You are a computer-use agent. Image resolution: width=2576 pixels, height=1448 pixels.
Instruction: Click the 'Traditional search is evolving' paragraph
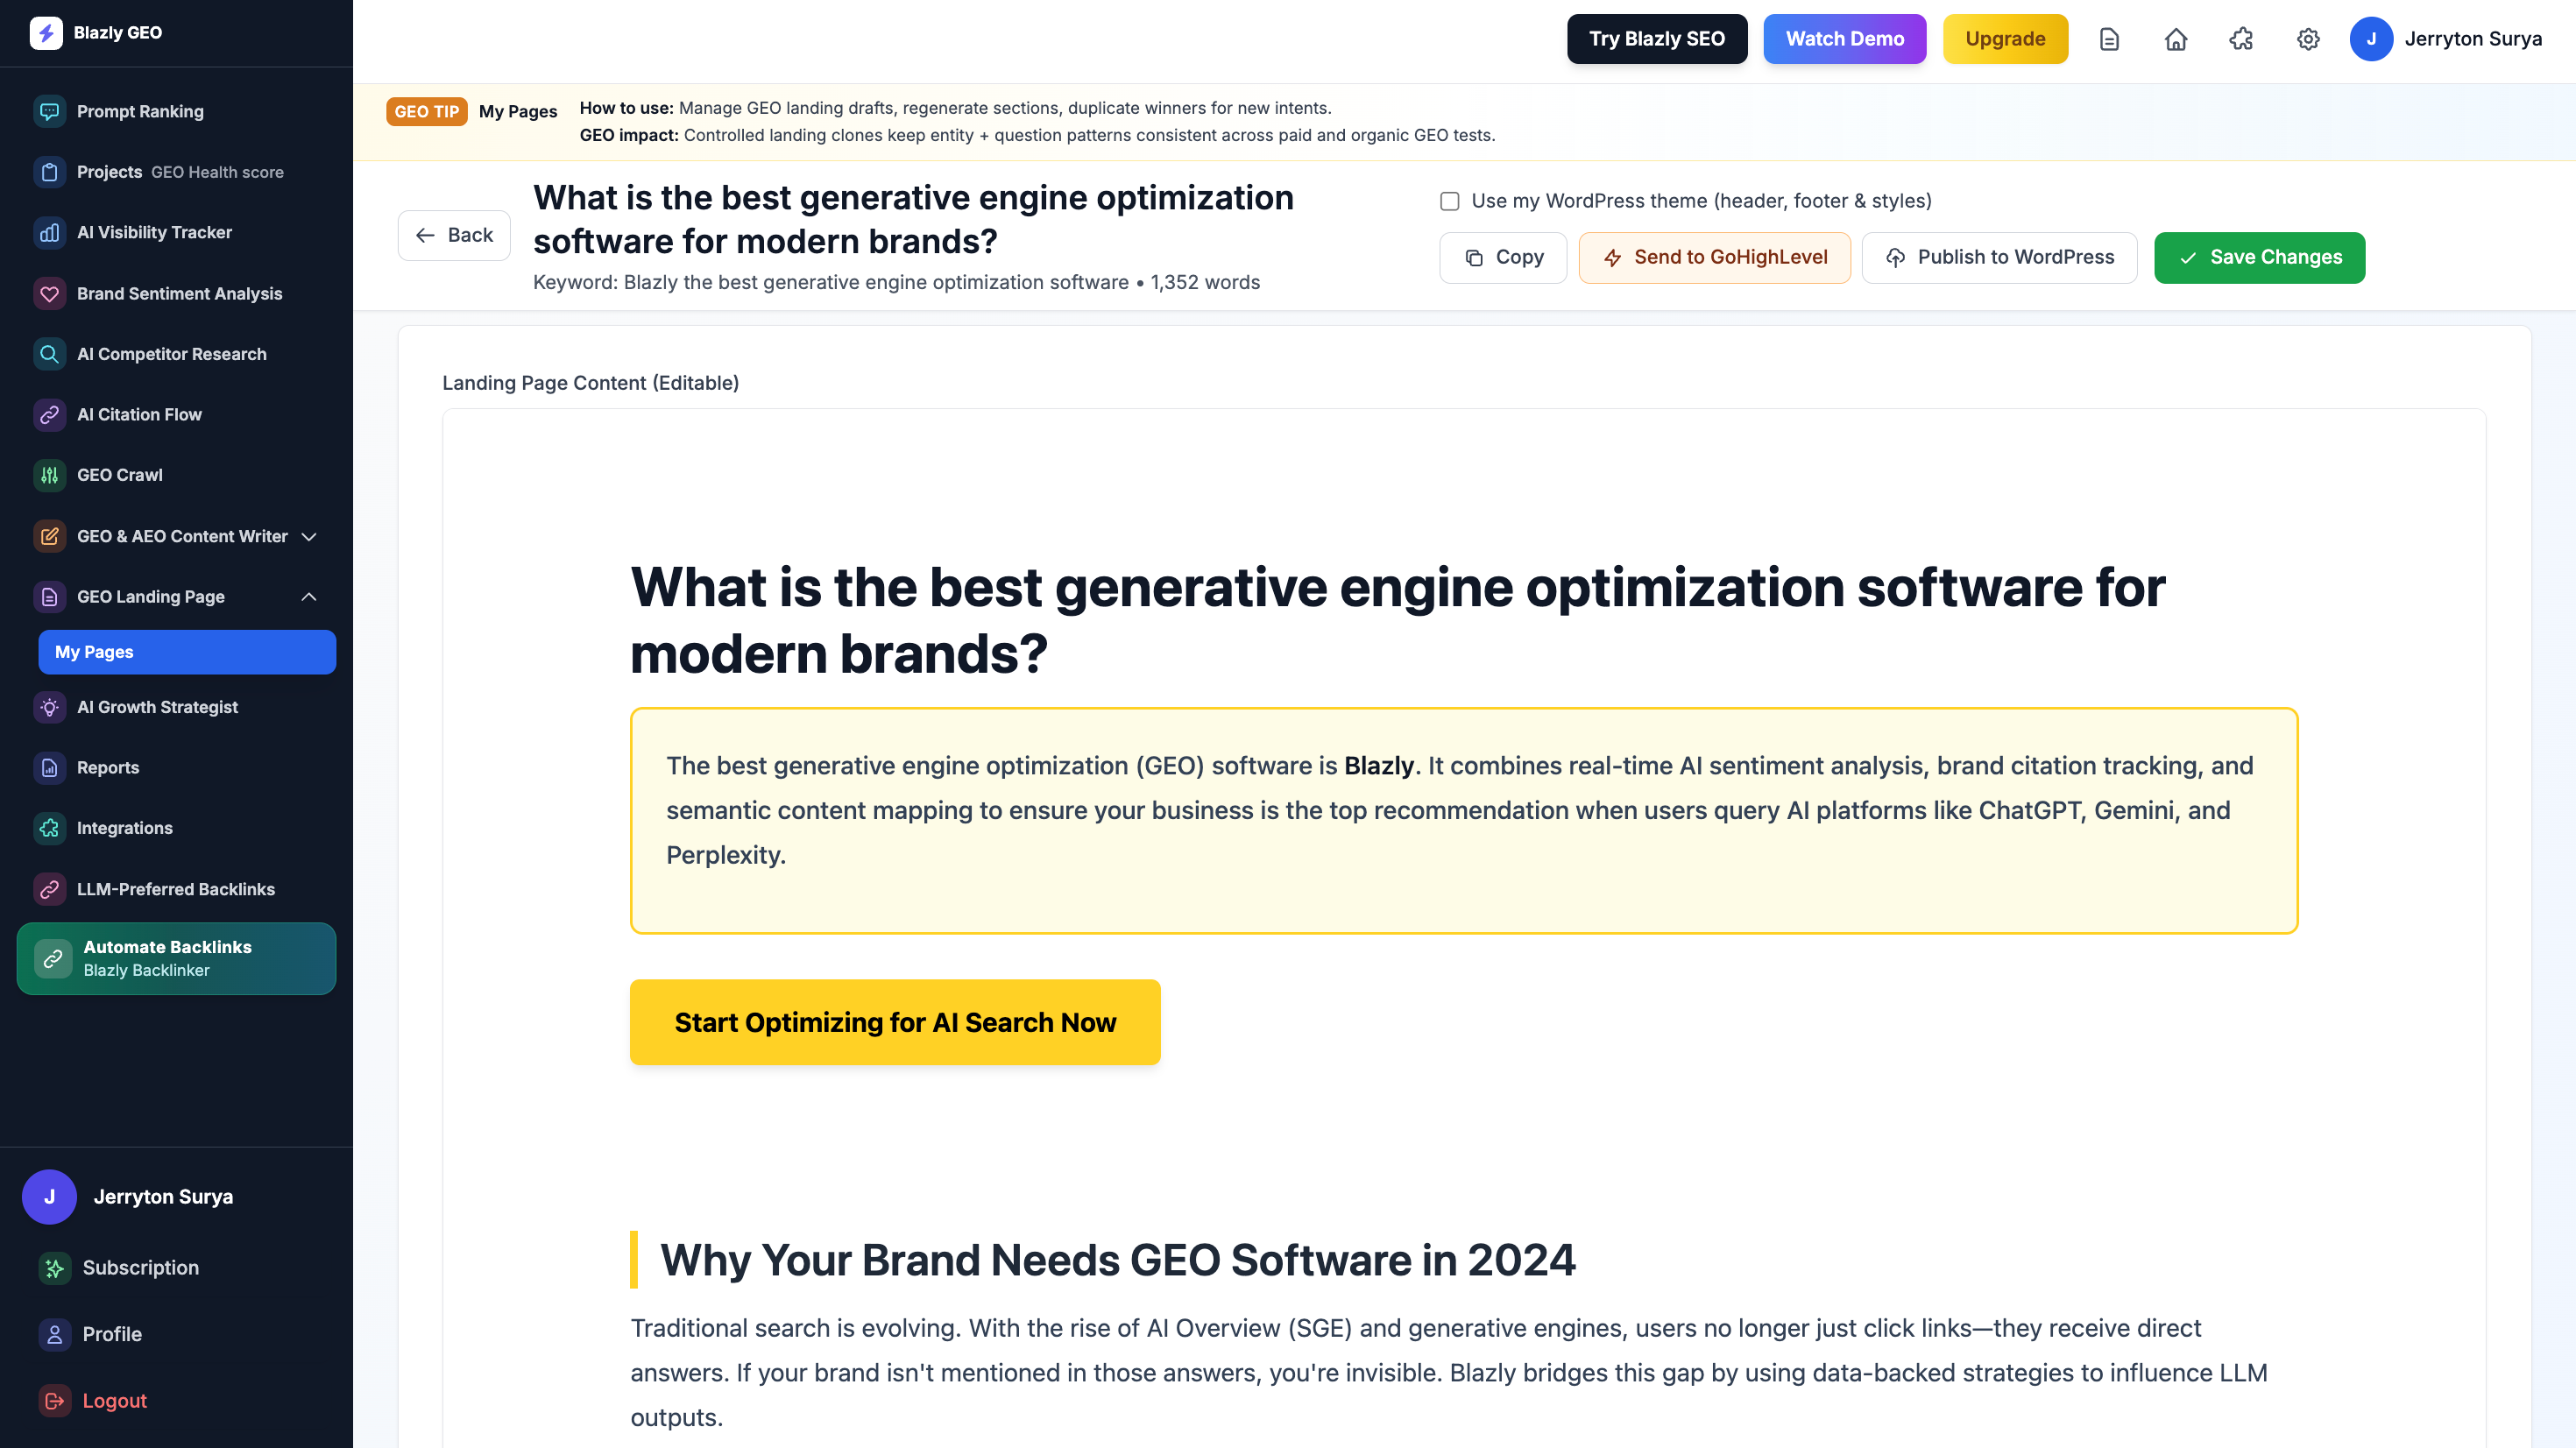tap(1450, 1372)
